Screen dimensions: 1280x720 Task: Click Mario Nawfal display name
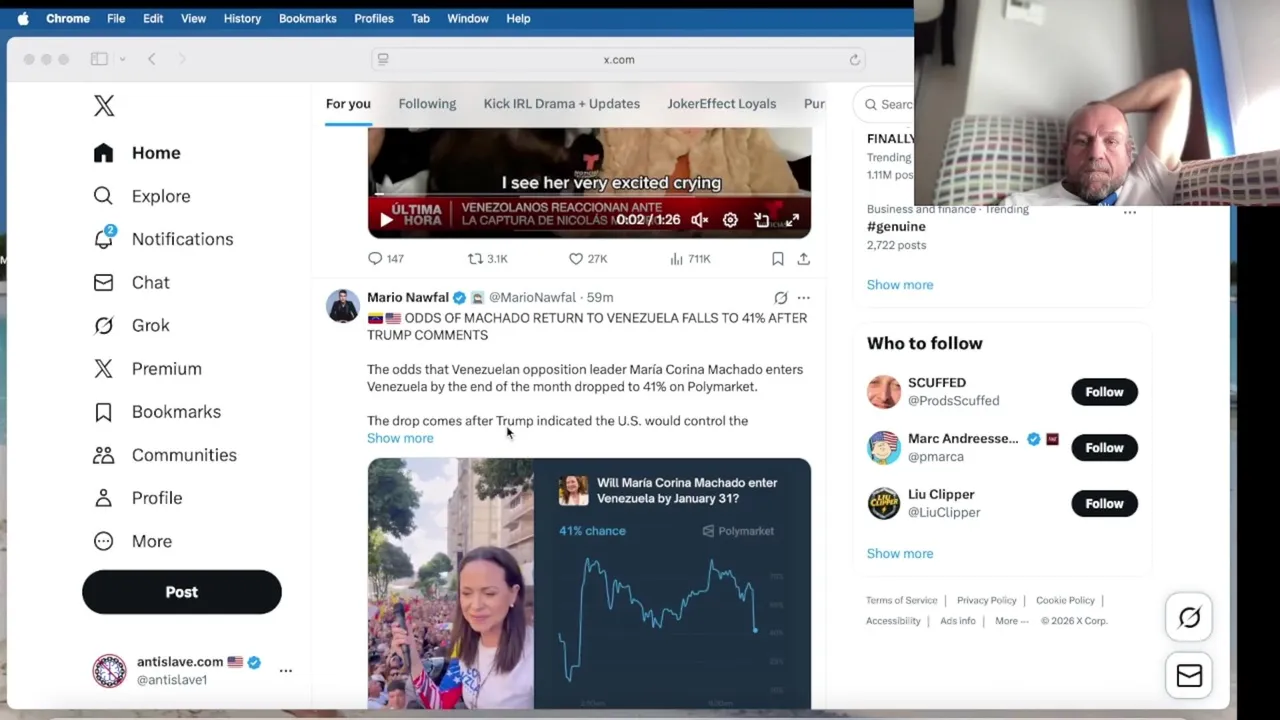[x=408, y=297]
